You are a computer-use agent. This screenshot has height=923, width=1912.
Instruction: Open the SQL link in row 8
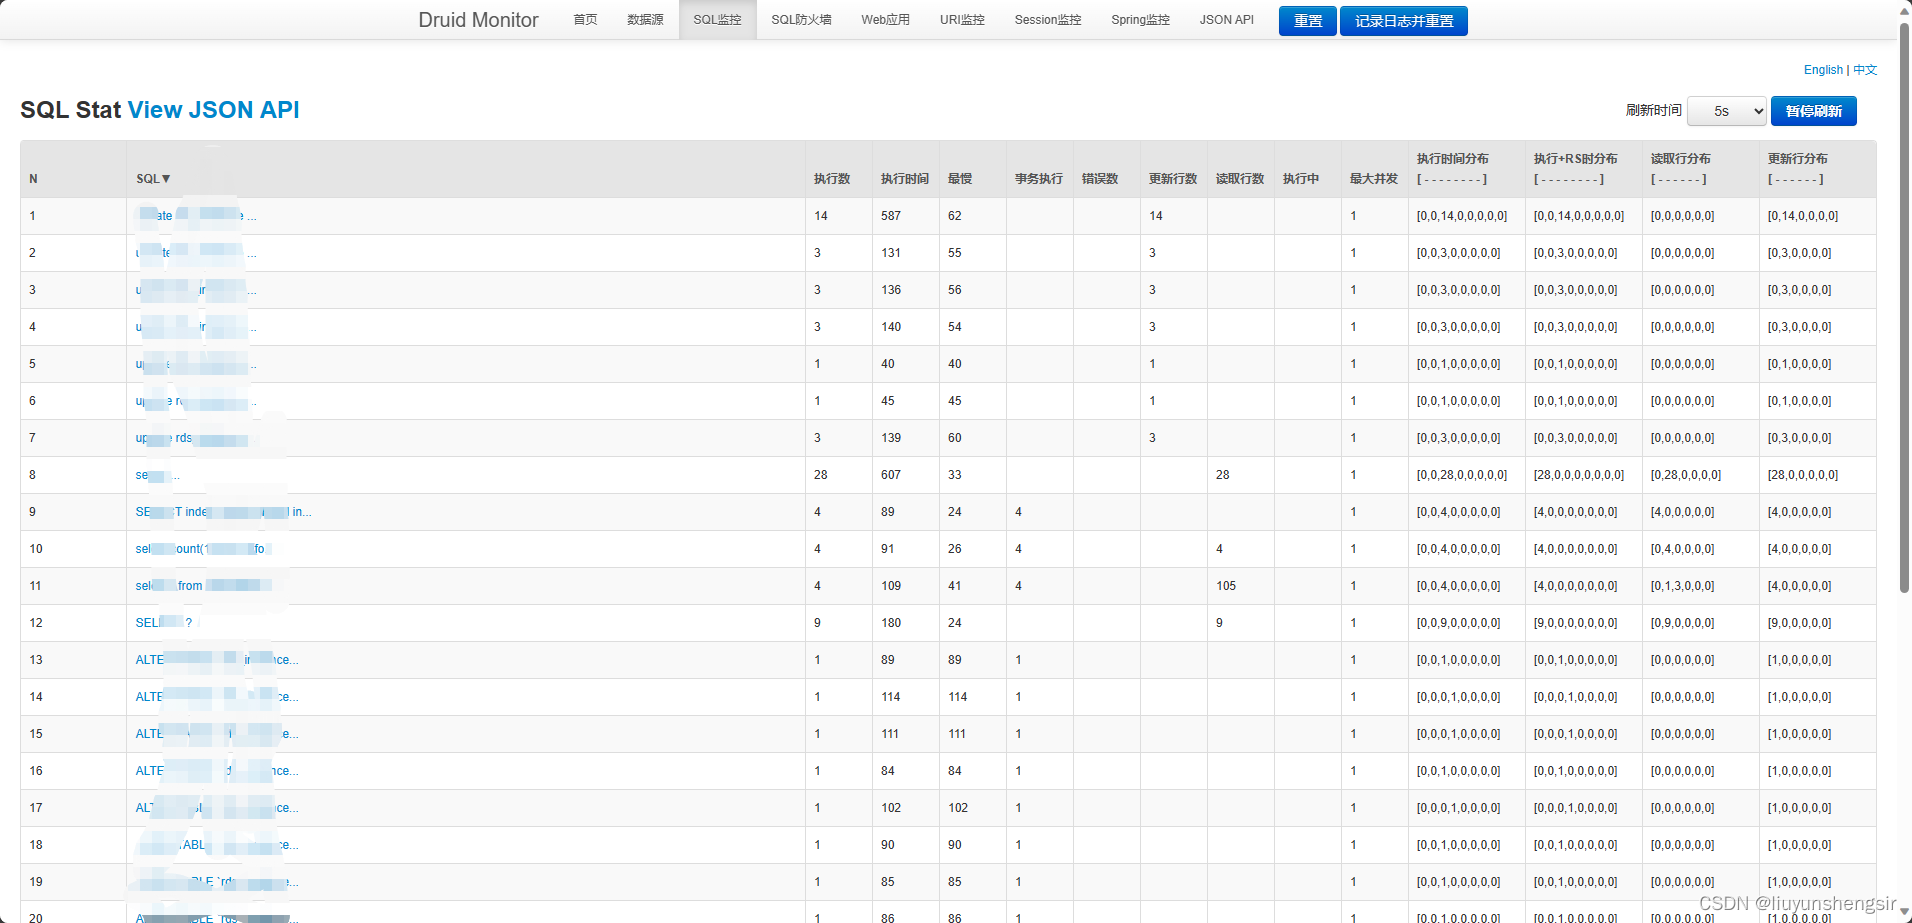[x=158, y=475]
